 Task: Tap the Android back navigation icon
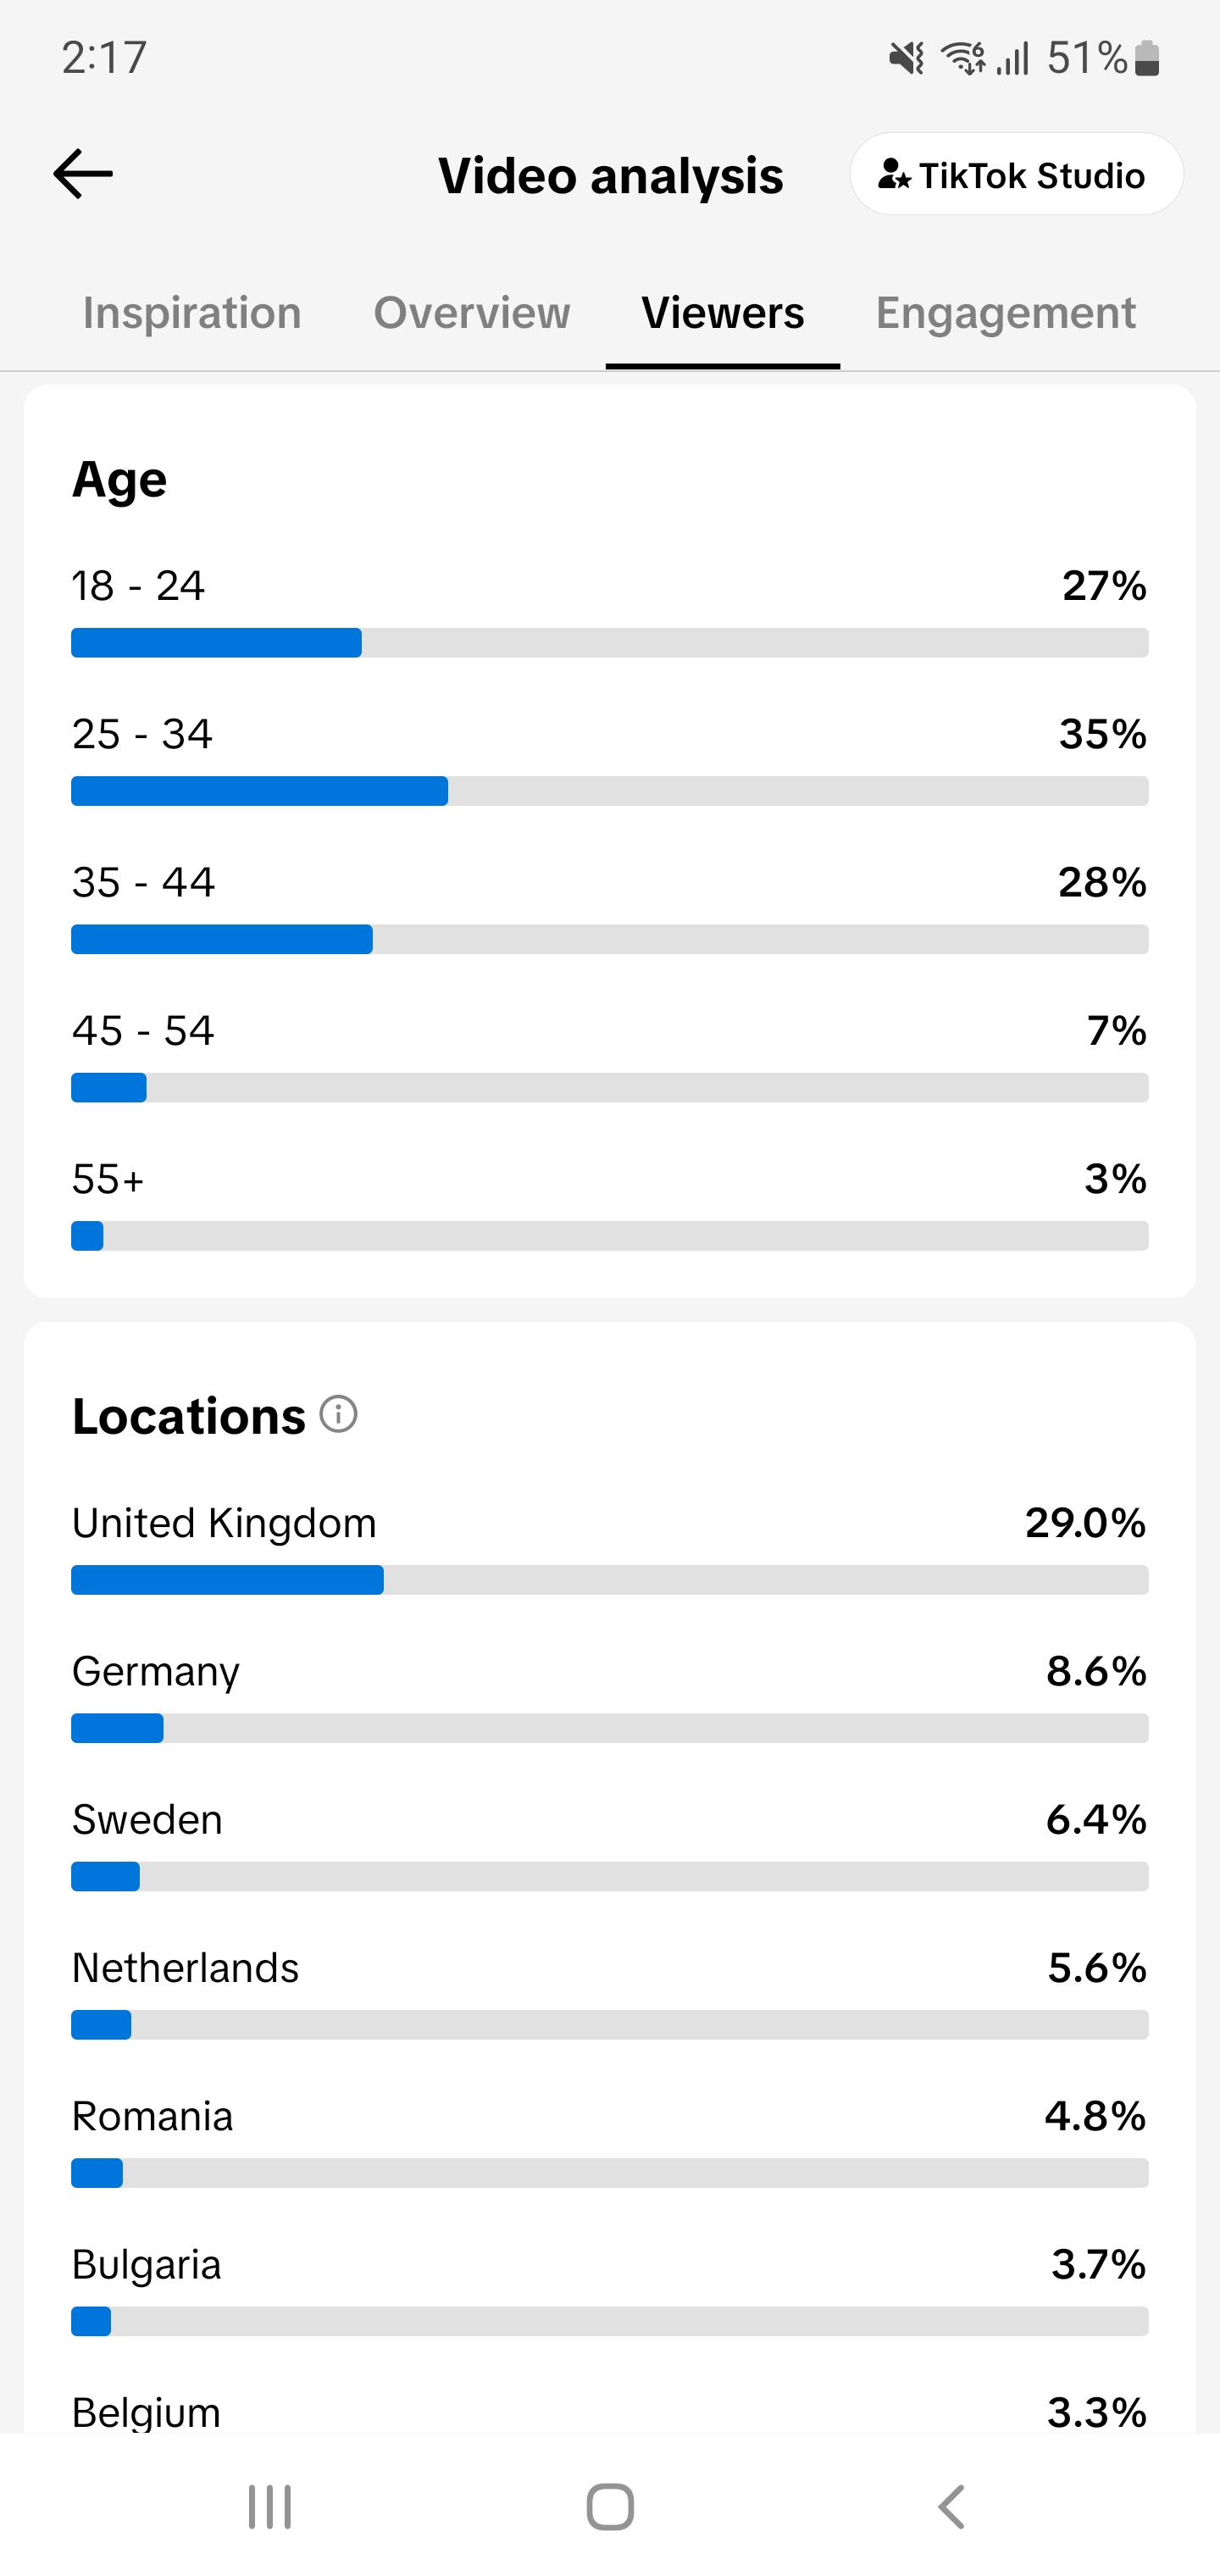click(x=952, y=2506)
